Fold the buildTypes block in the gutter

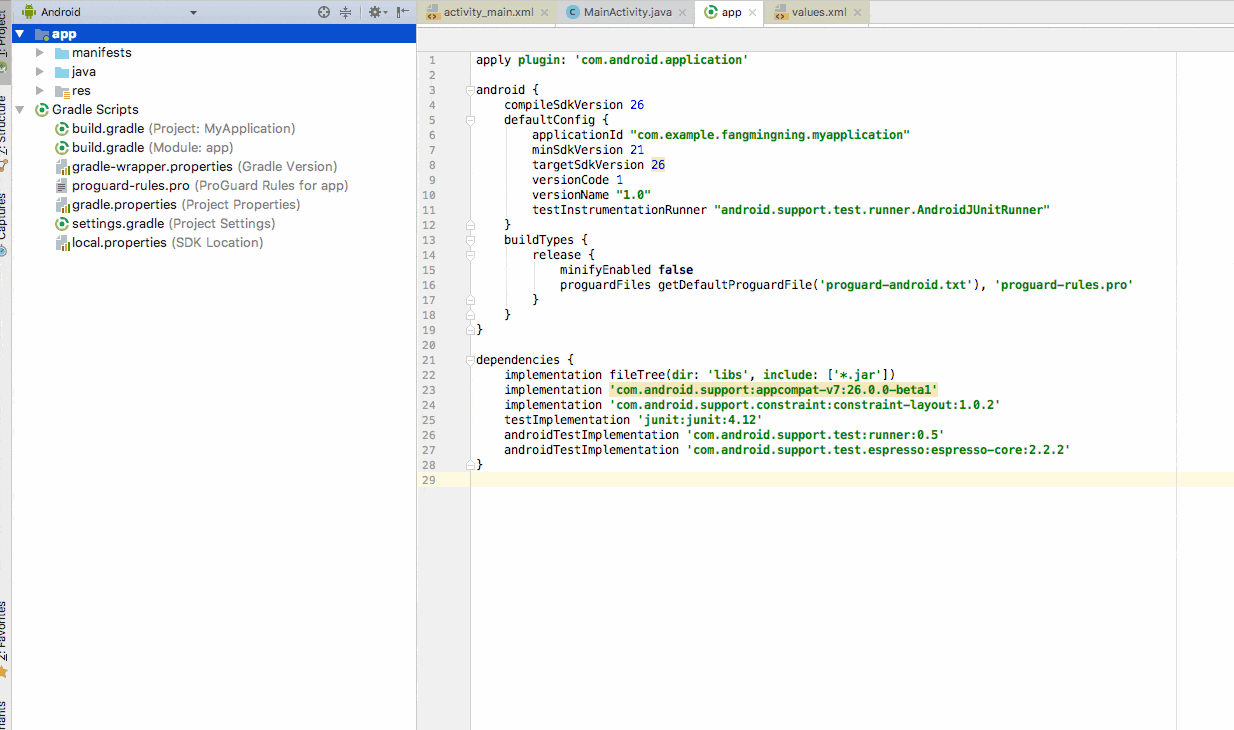(470, 240)
